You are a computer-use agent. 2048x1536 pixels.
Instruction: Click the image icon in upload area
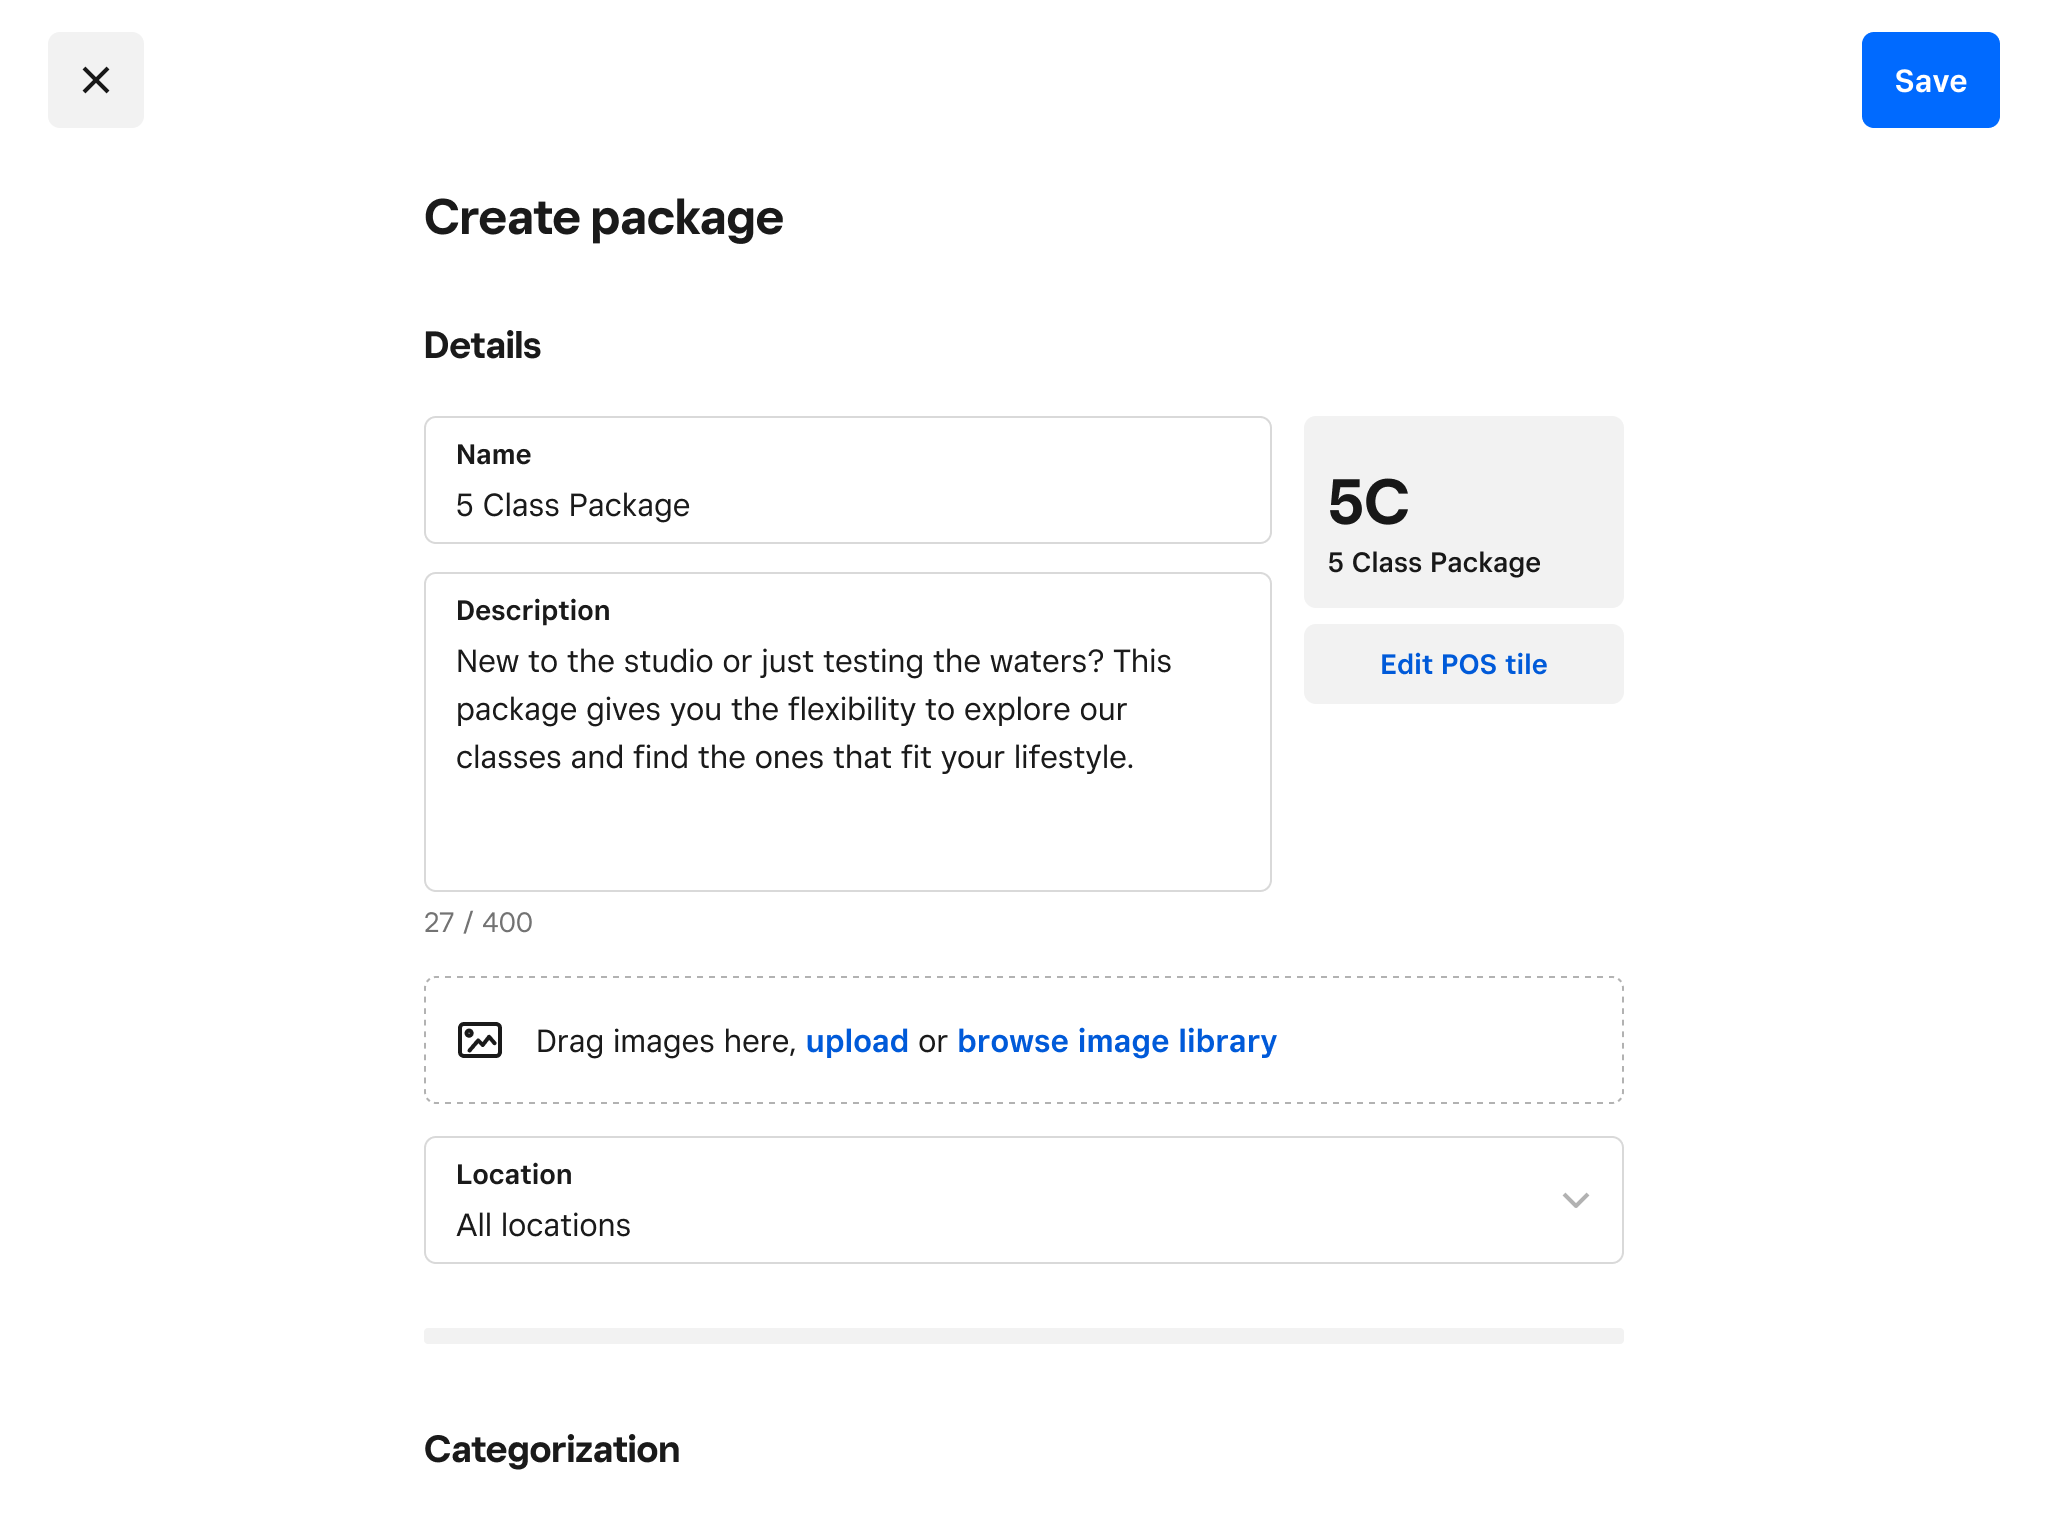click(x=480, y=1040)
